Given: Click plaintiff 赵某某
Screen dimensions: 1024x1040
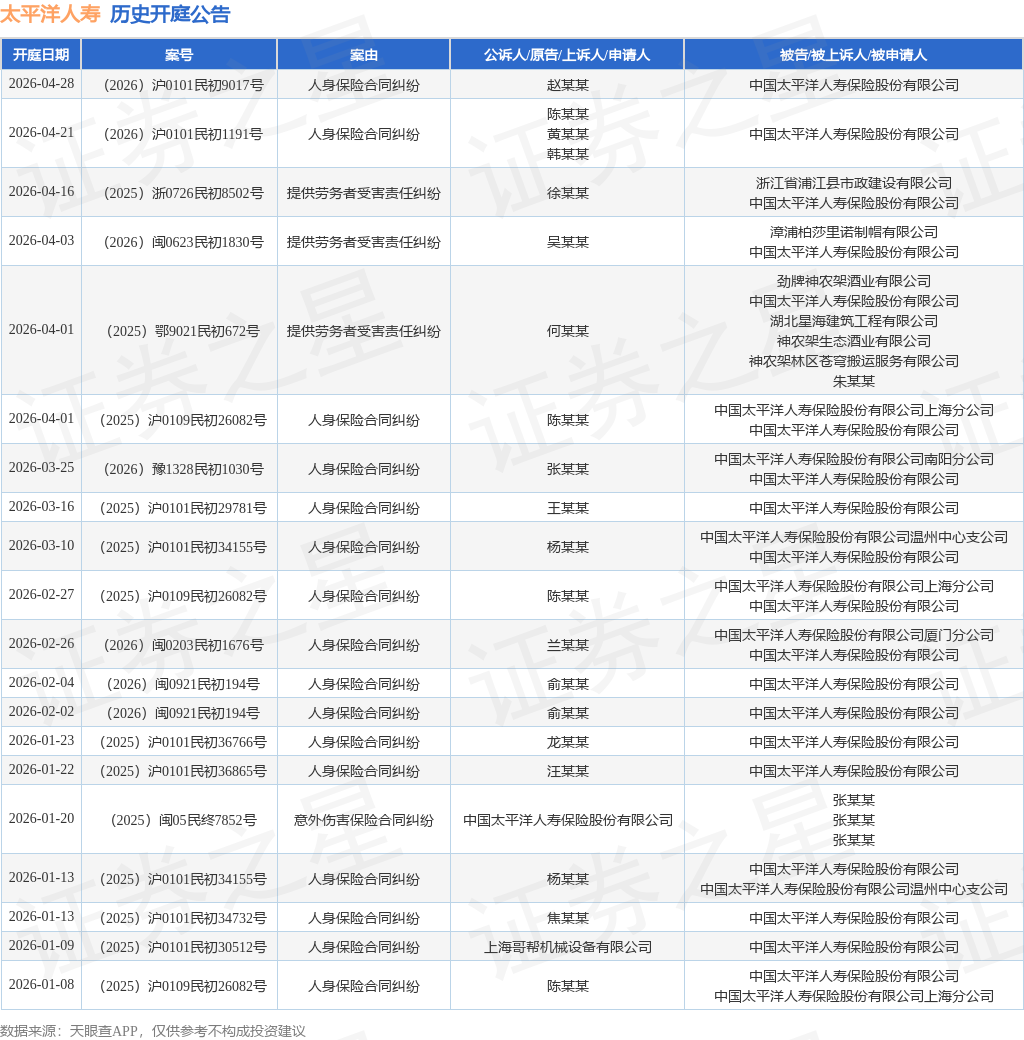Looking at the screenshot, I should click(568, 85).
